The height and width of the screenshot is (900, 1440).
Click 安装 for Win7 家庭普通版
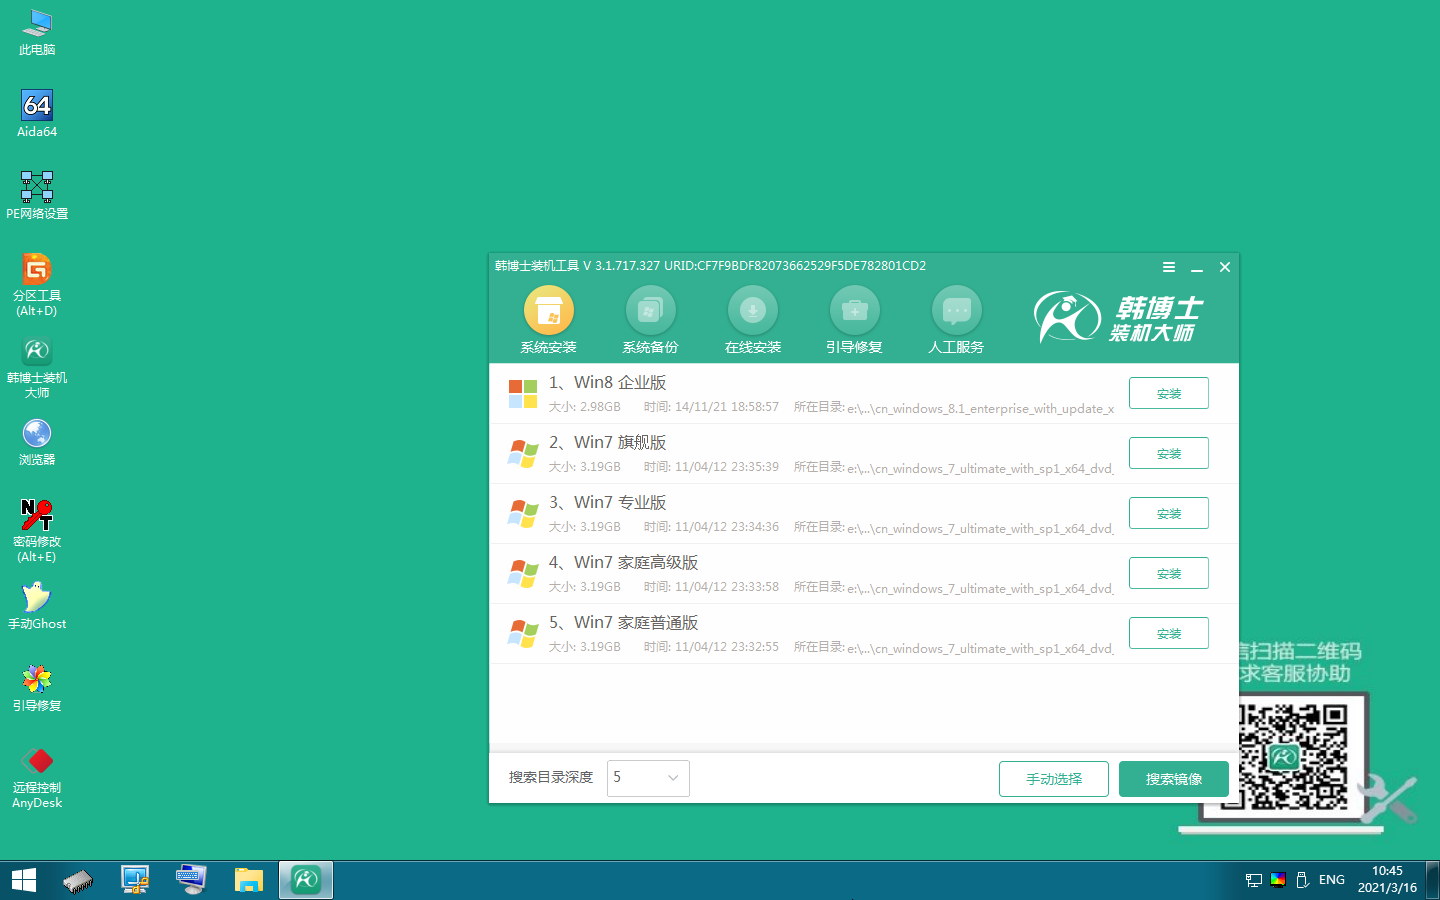point(1168,634)
